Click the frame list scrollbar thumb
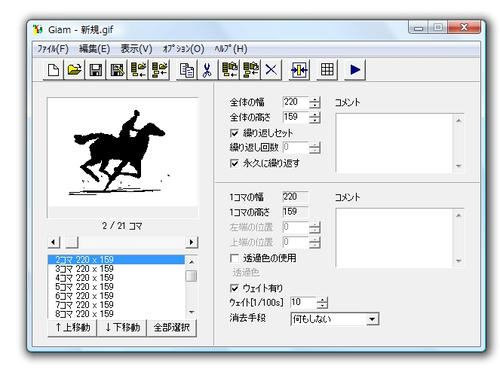The width and height of the screenshot is (500, 372). [x=191, y=276]
